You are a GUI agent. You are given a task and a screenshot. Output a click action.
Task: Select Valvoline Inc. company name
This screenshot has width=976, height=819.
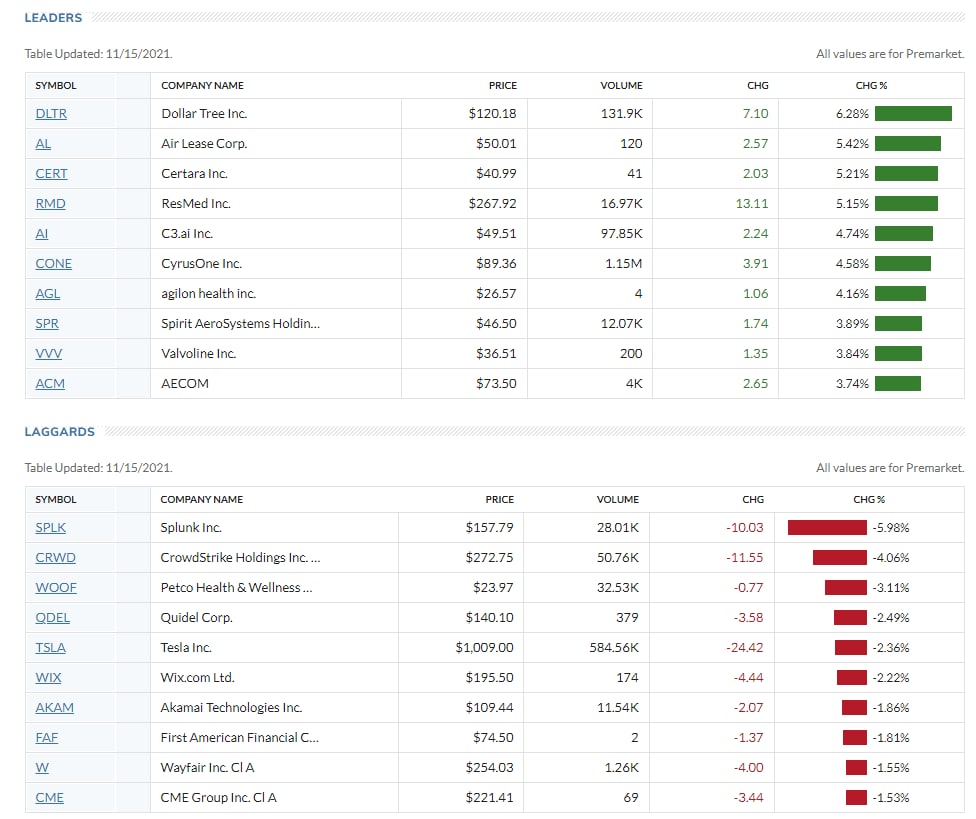199,353
